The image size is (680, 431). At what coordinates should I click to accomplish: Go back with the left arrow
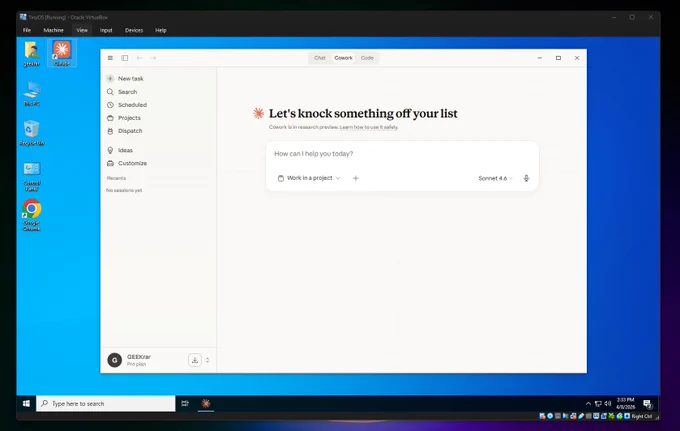click(139, 58)
